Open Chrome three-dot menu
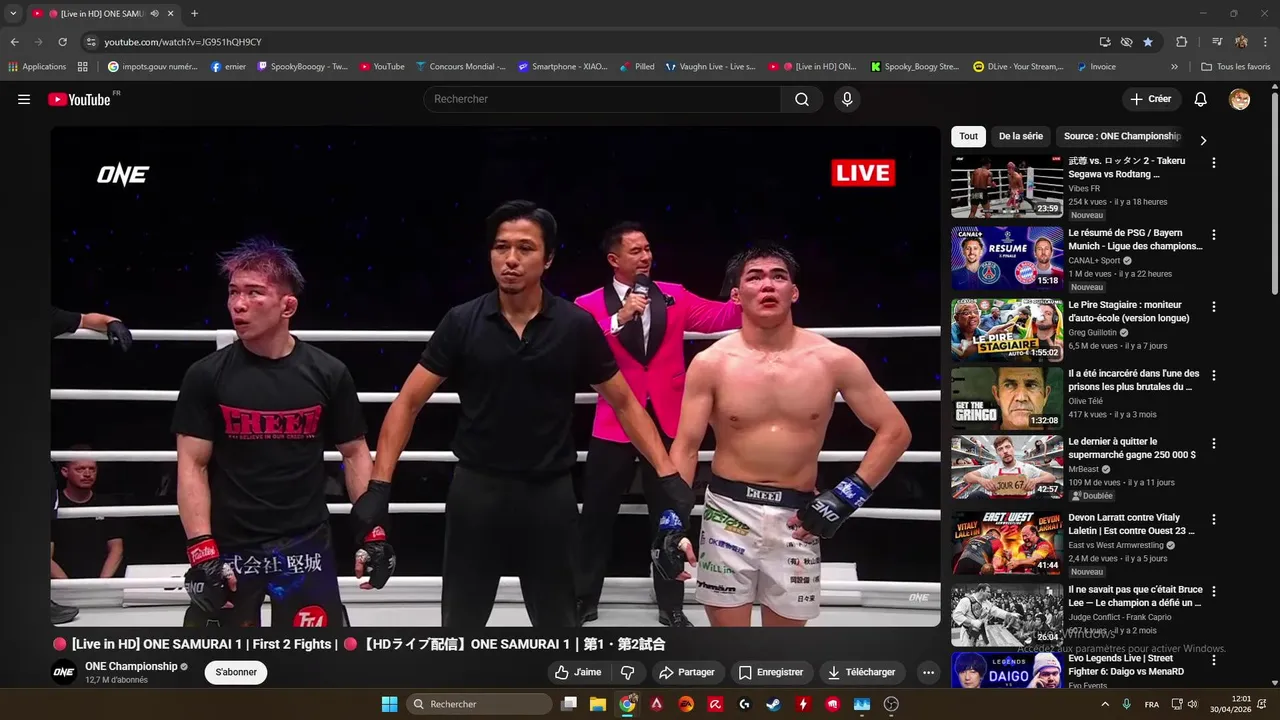 tap(1266, 42)
